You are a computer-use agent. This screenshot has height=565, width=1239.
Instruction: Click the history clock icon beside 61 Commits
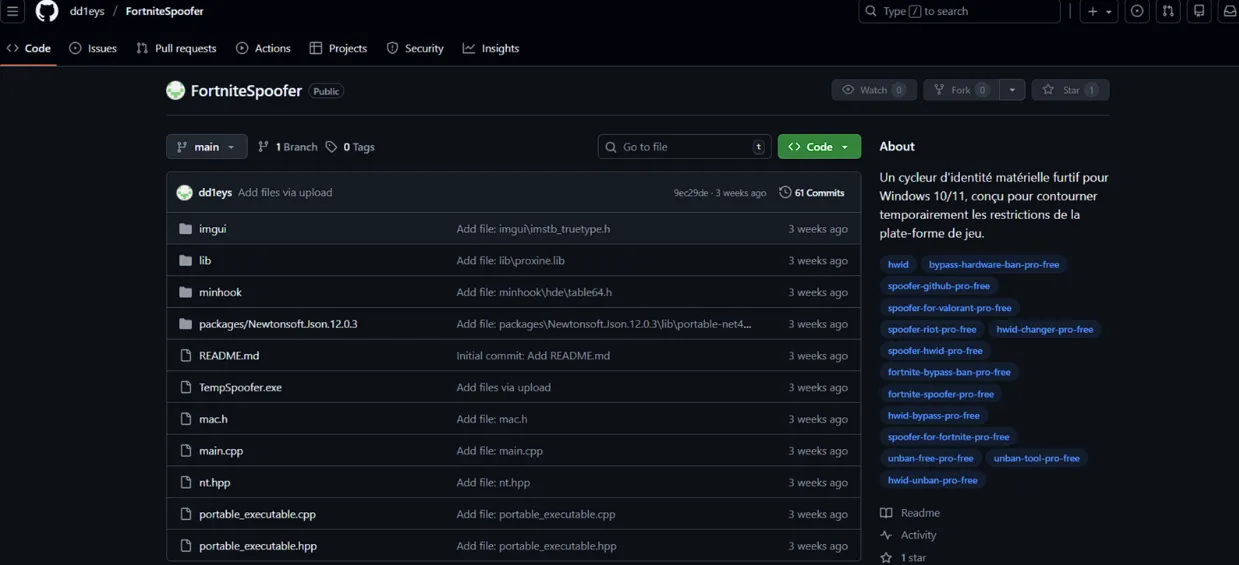pos(785,193)
